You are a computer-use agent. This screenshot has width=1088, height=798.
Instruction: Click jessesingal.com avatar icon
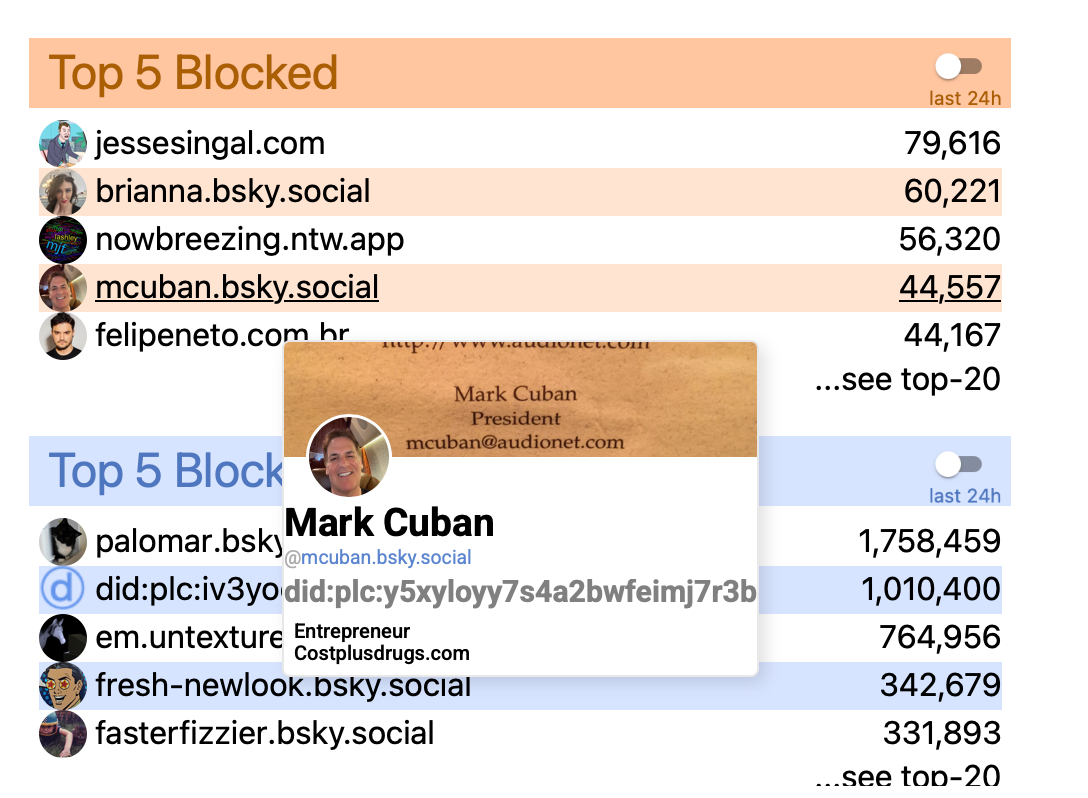point(63,144)
